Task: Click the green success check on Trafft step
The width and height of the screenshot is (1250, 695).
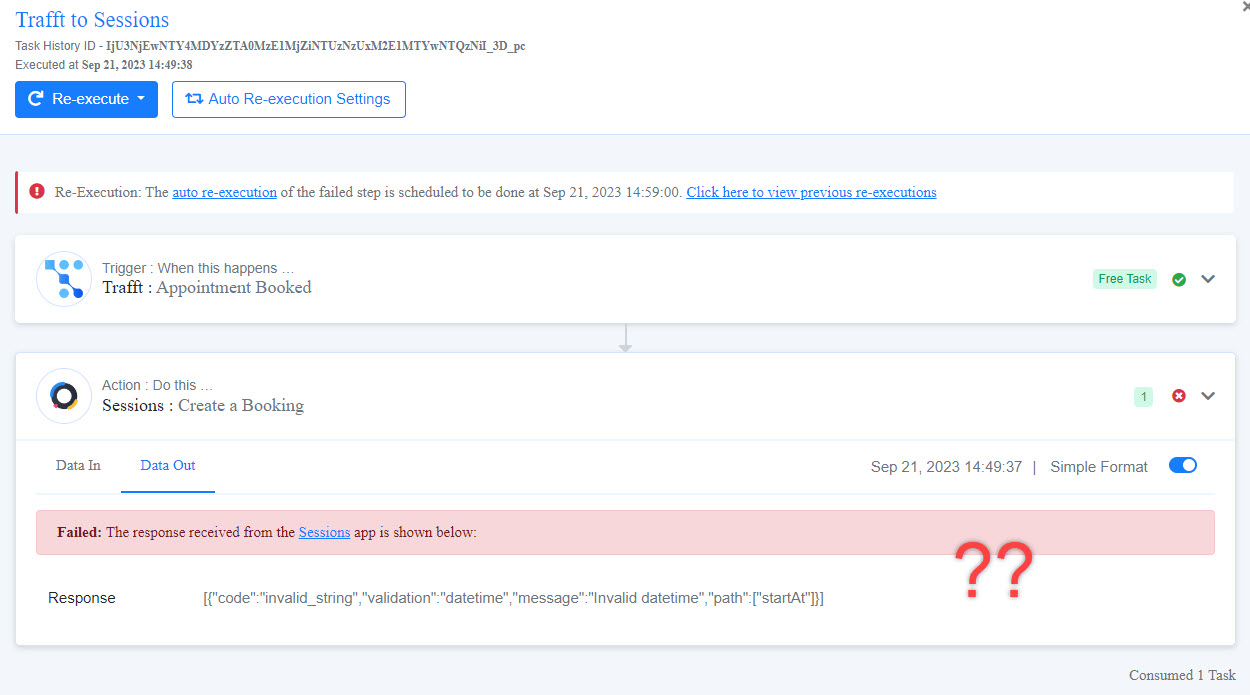Action: coord(1179,279)
